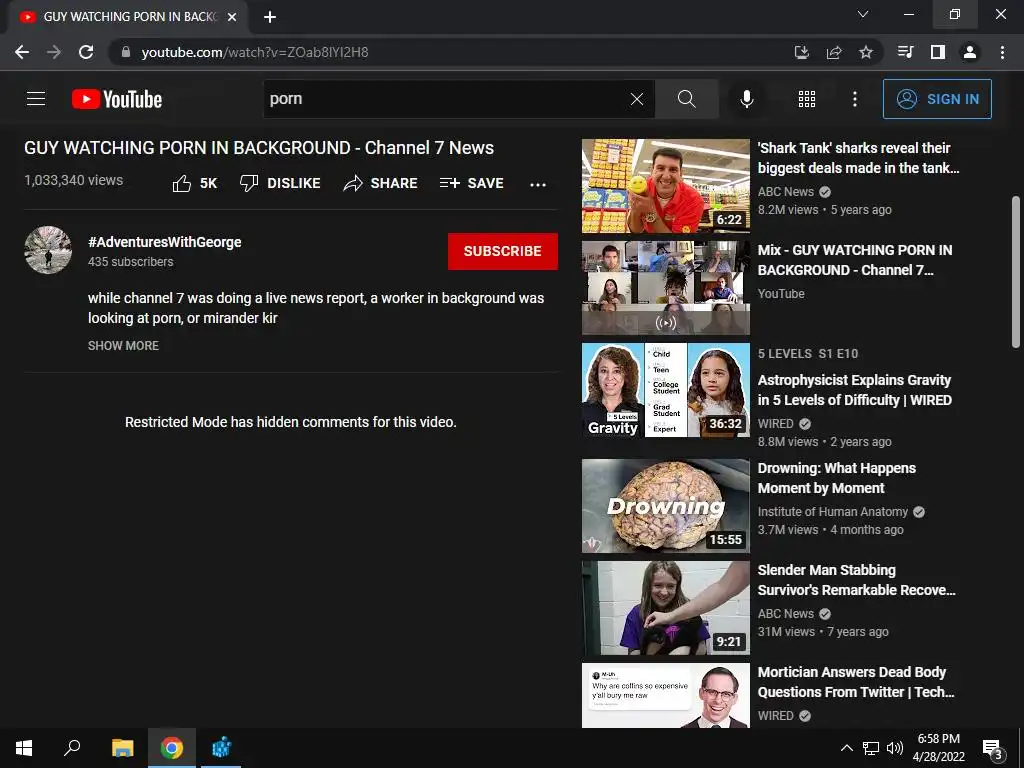Install app icon in address bar

802,52
